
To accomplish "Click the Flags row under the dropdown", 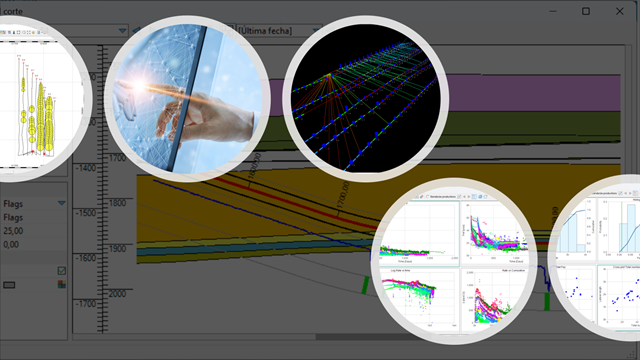I will (33, 218).
